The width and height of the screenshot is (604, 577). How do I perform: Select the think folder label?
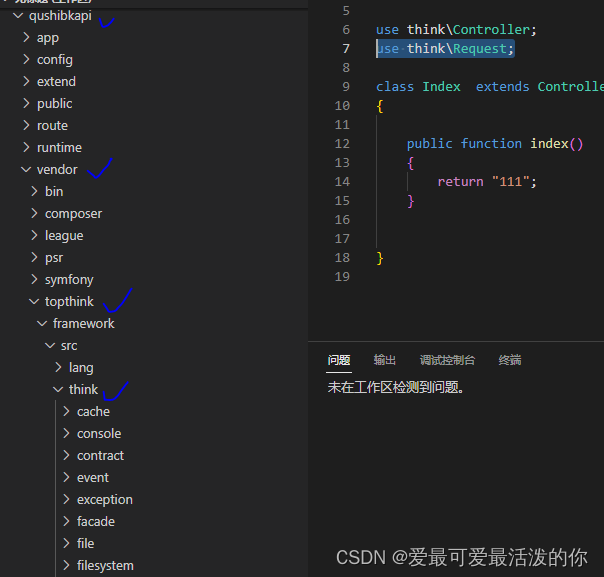pyautogui.click(x=84, y=389)
